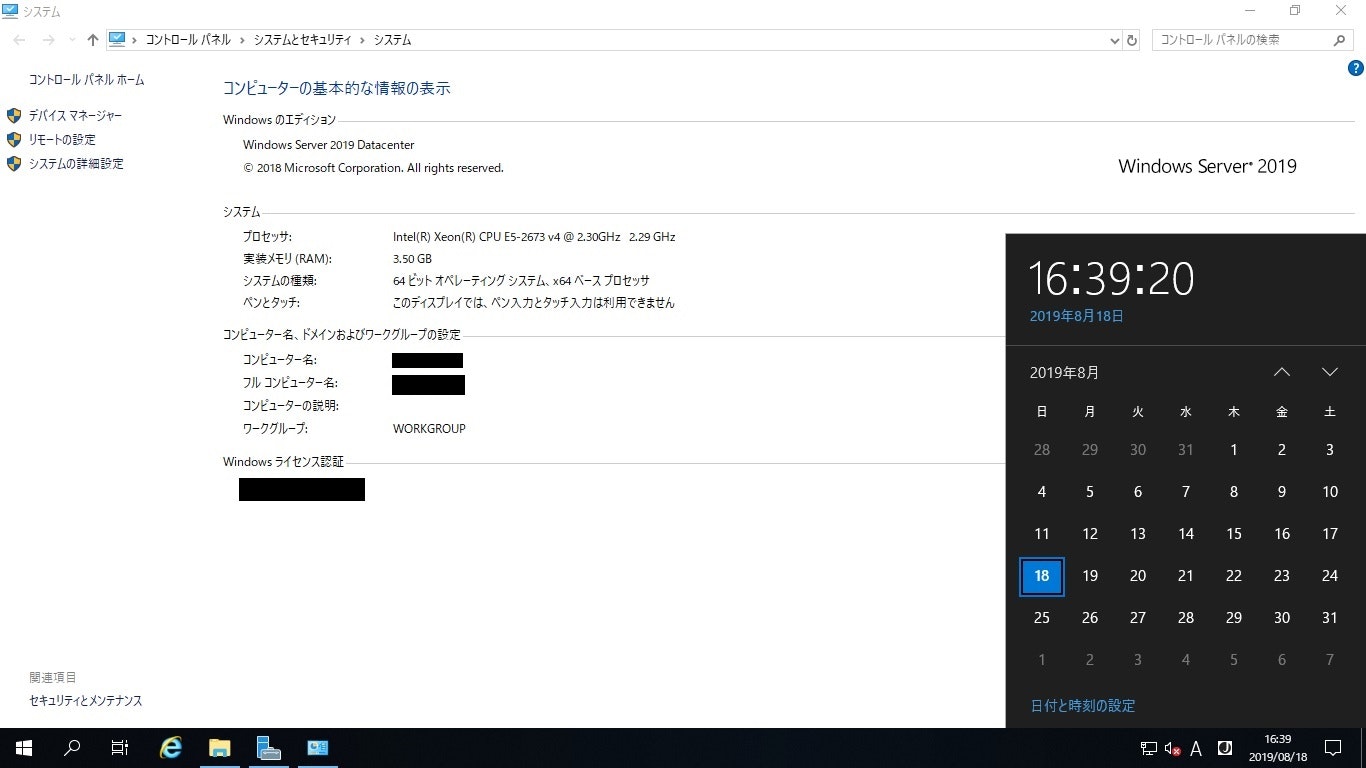Click the 3.50 GB RAM value

click(x=412, y=259)
